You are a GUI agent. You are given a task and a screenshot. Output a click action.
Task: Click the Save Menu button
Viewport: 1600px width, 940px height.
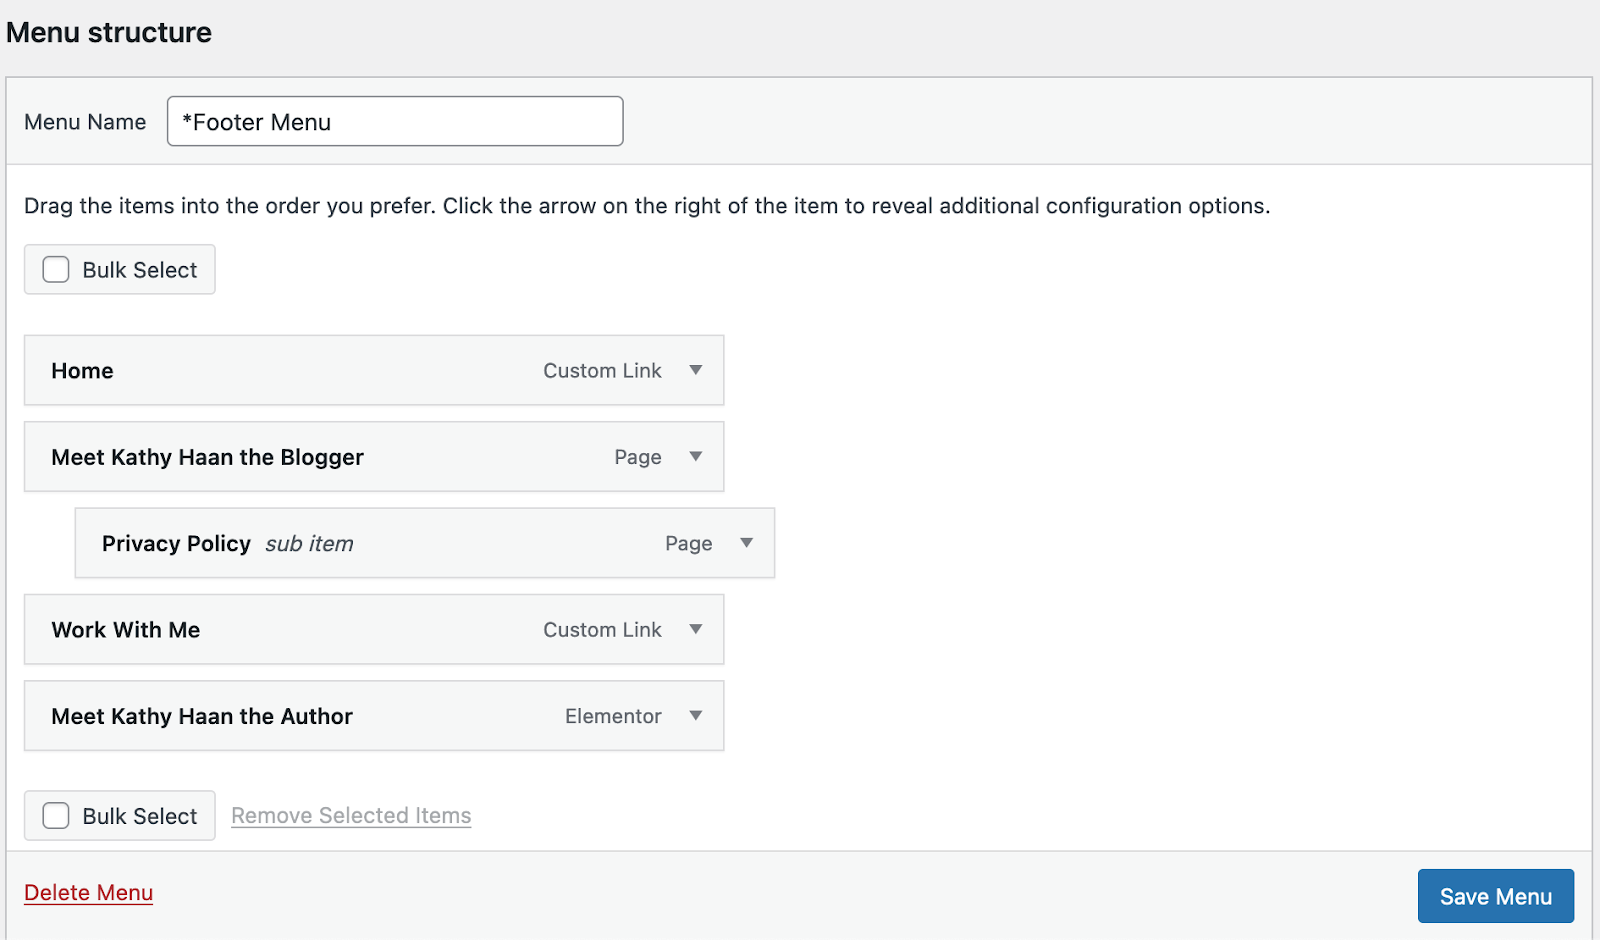(x=1495, y=896)
